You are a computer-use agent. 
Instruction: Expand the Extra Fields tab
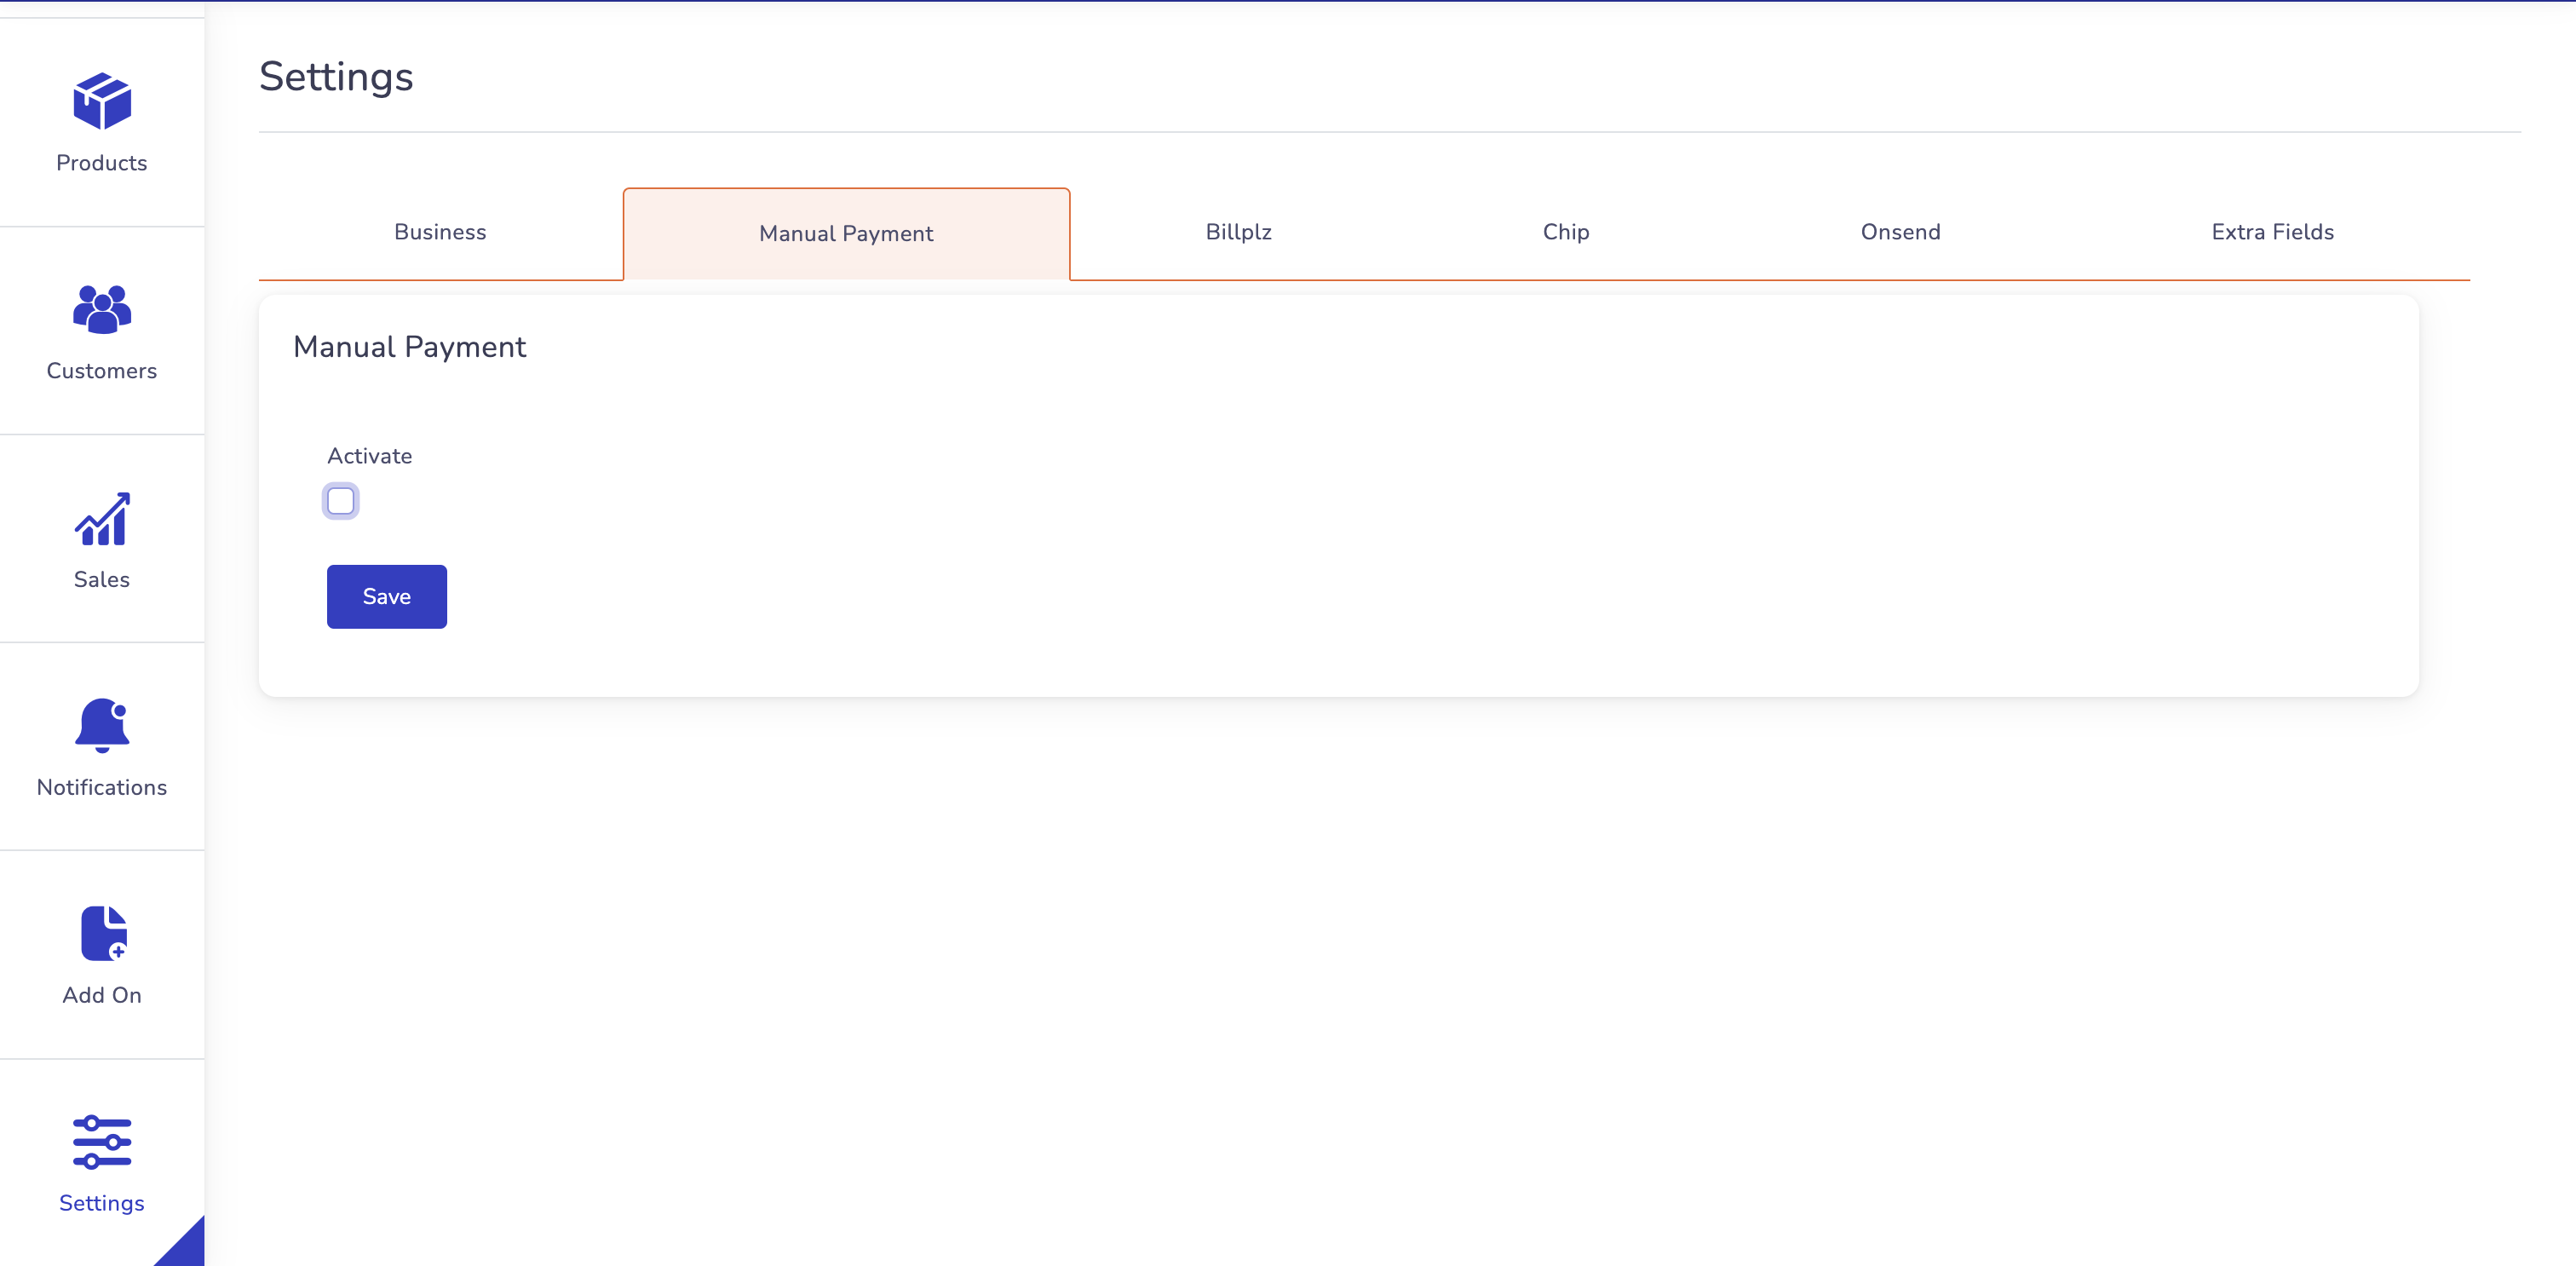click(2272, 232)
